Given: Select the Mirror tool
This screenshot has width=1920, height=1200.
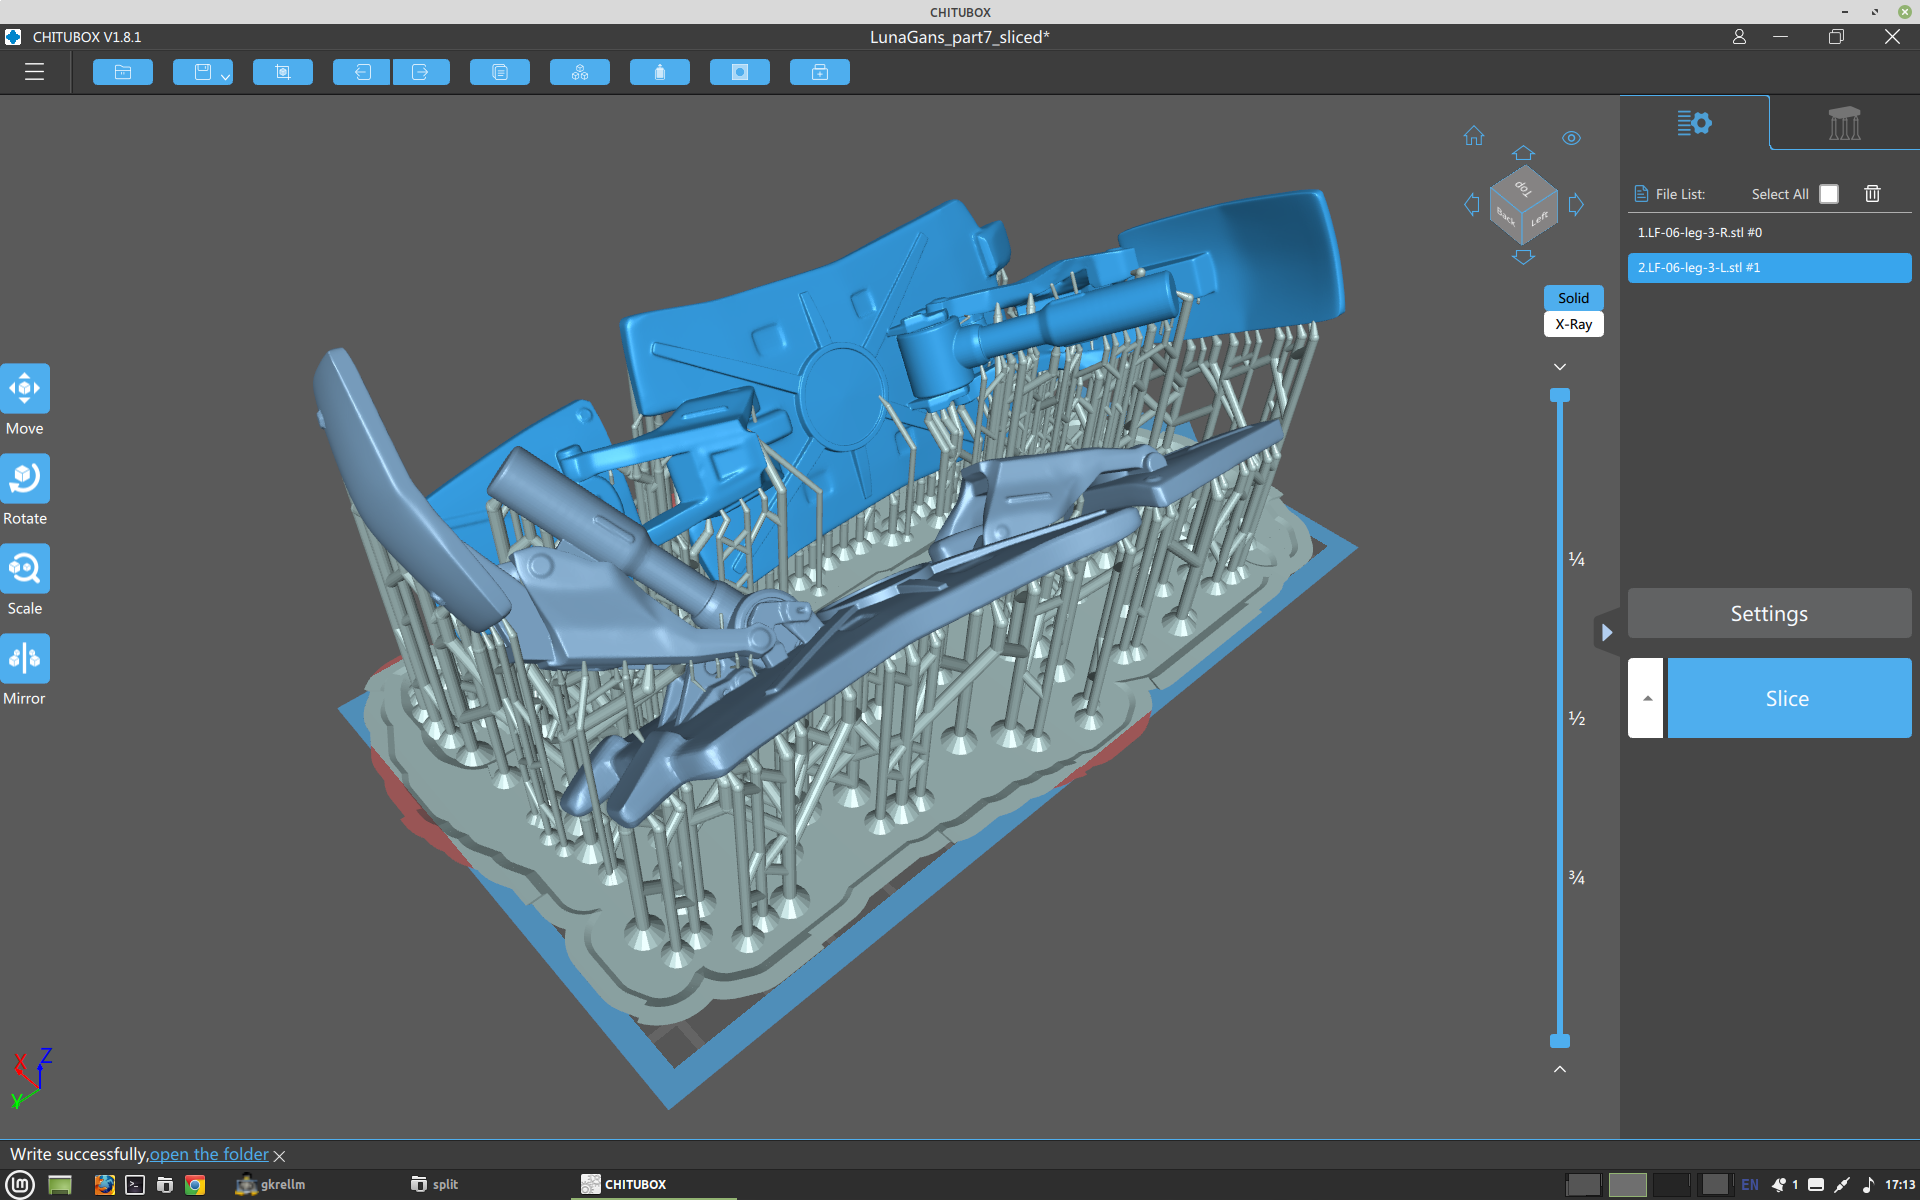Looking at the screenshot, I should tap(25, 660).
